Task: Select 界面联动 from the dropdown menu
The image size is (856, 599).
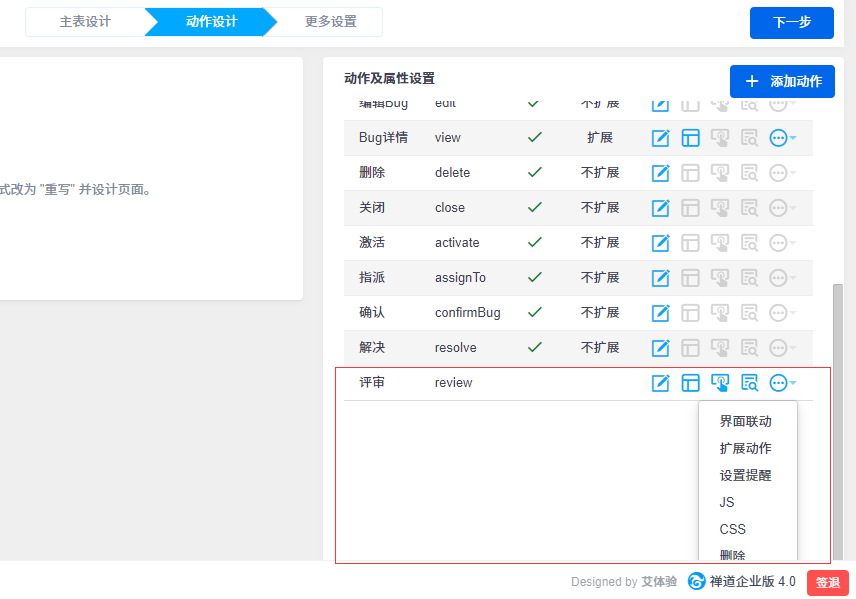Action: click(x=745, y=421)
